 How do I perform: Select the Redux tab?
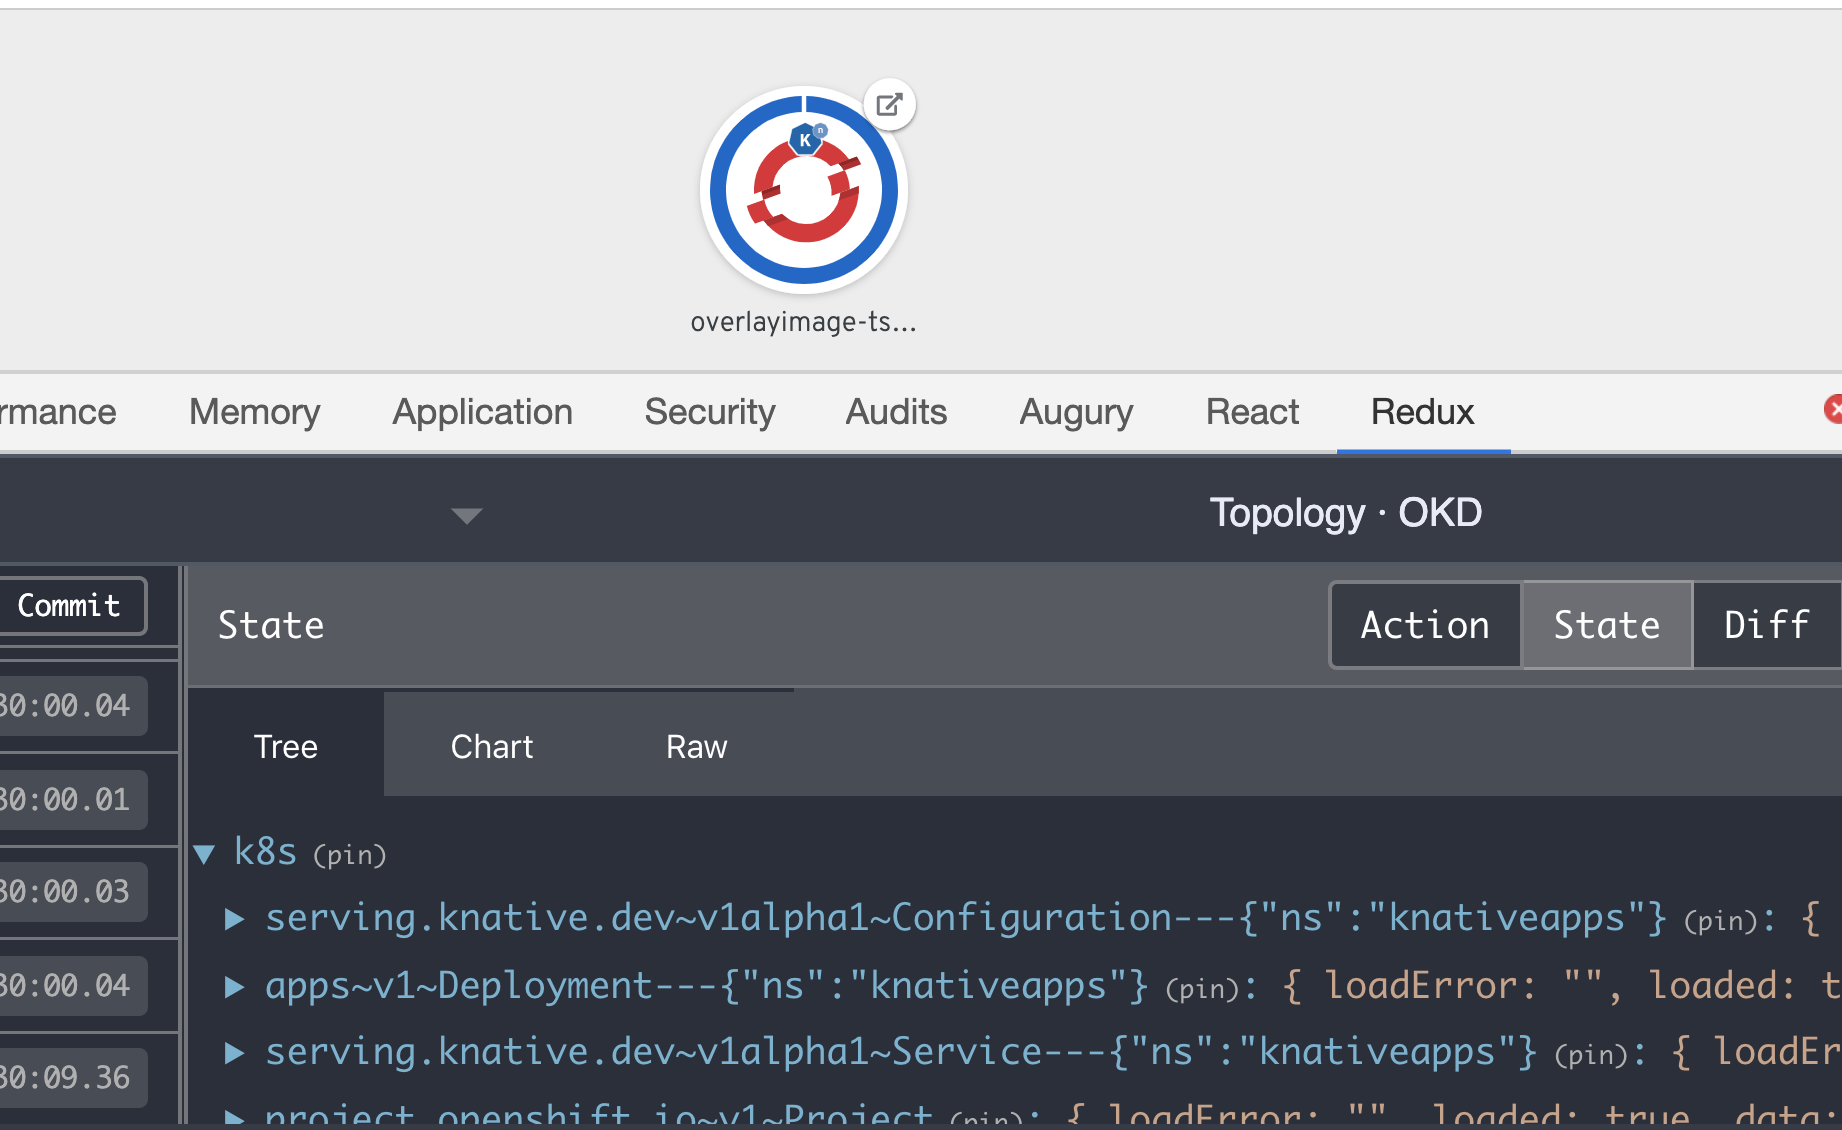pyautogui.click(x=1422, y=412)
